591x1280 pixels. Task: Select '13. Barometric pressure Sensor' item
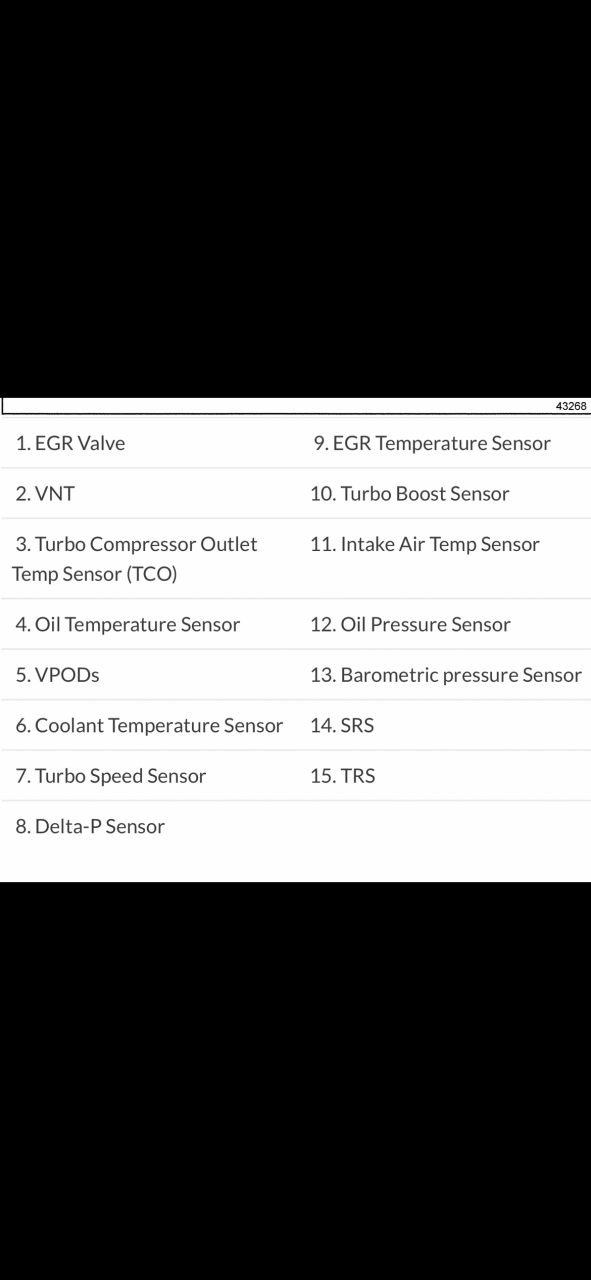point(446,675)
